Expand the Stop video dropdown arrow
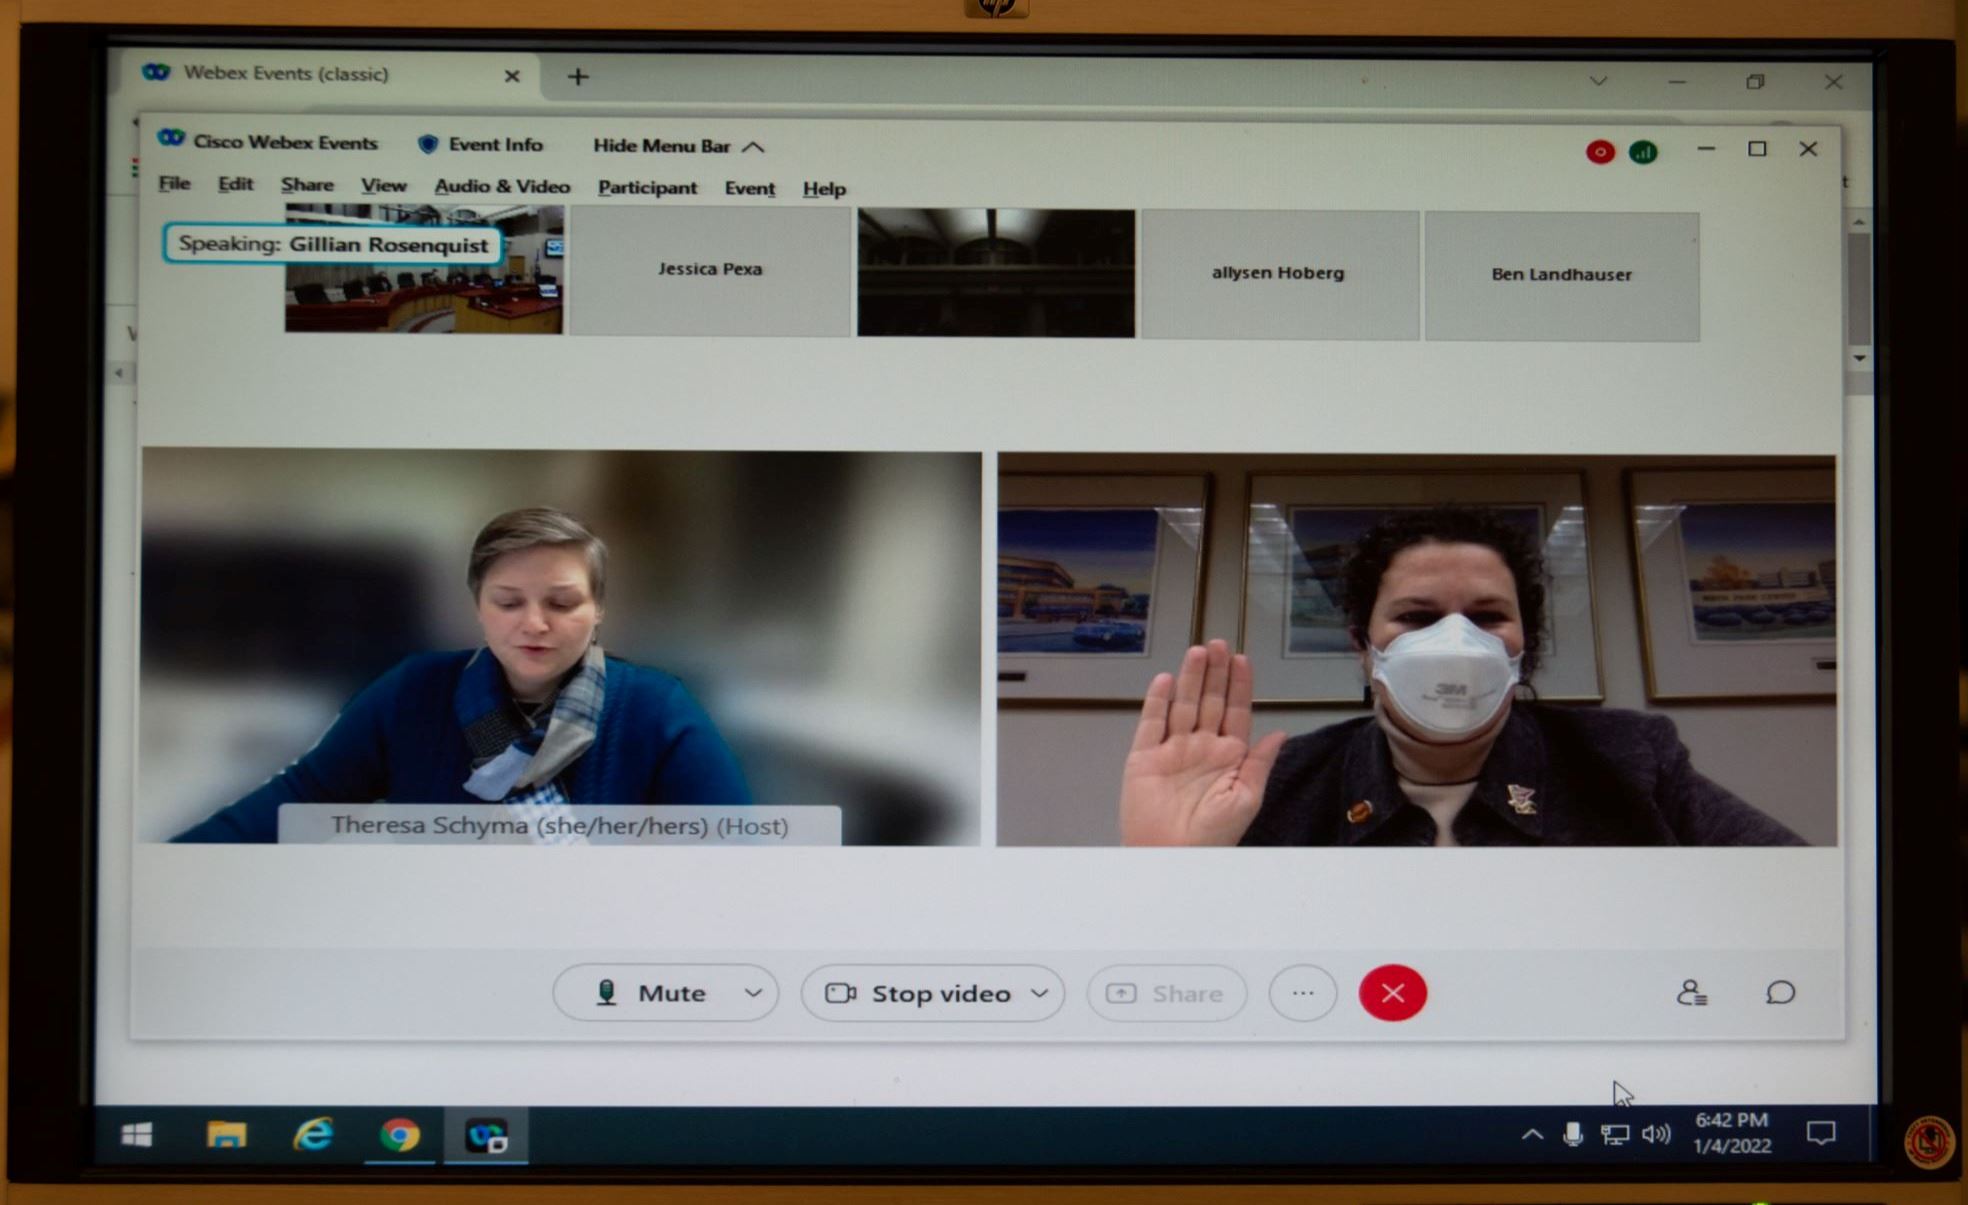This screenshot has width=1968, height=1205. 1040,993
